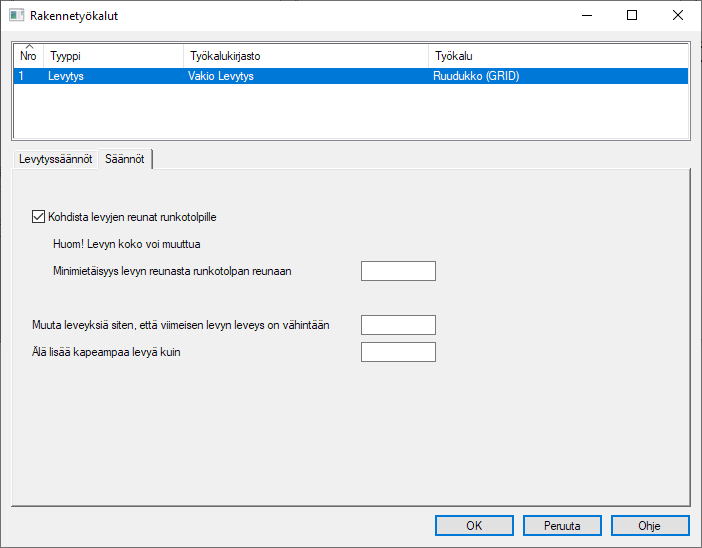
Task: Close the Rakennetyökalut dialog
Action: pos(678,16)
